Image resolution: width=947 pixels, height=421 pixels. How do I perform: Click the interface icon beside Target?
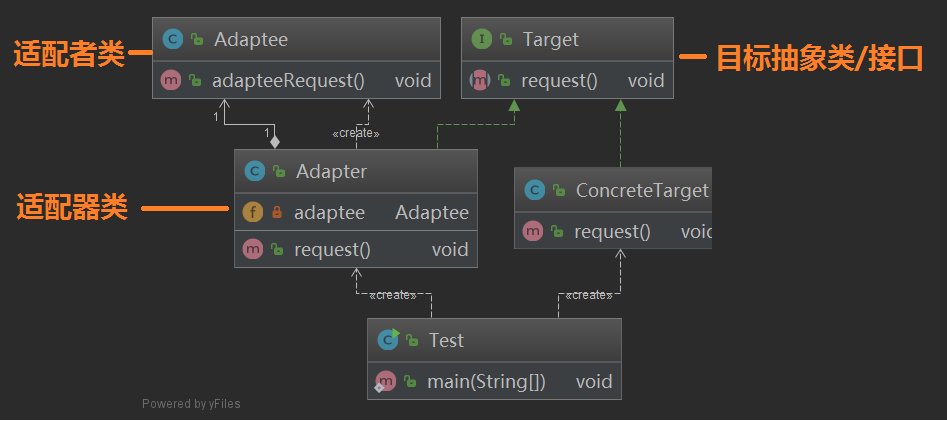[481, 40]
